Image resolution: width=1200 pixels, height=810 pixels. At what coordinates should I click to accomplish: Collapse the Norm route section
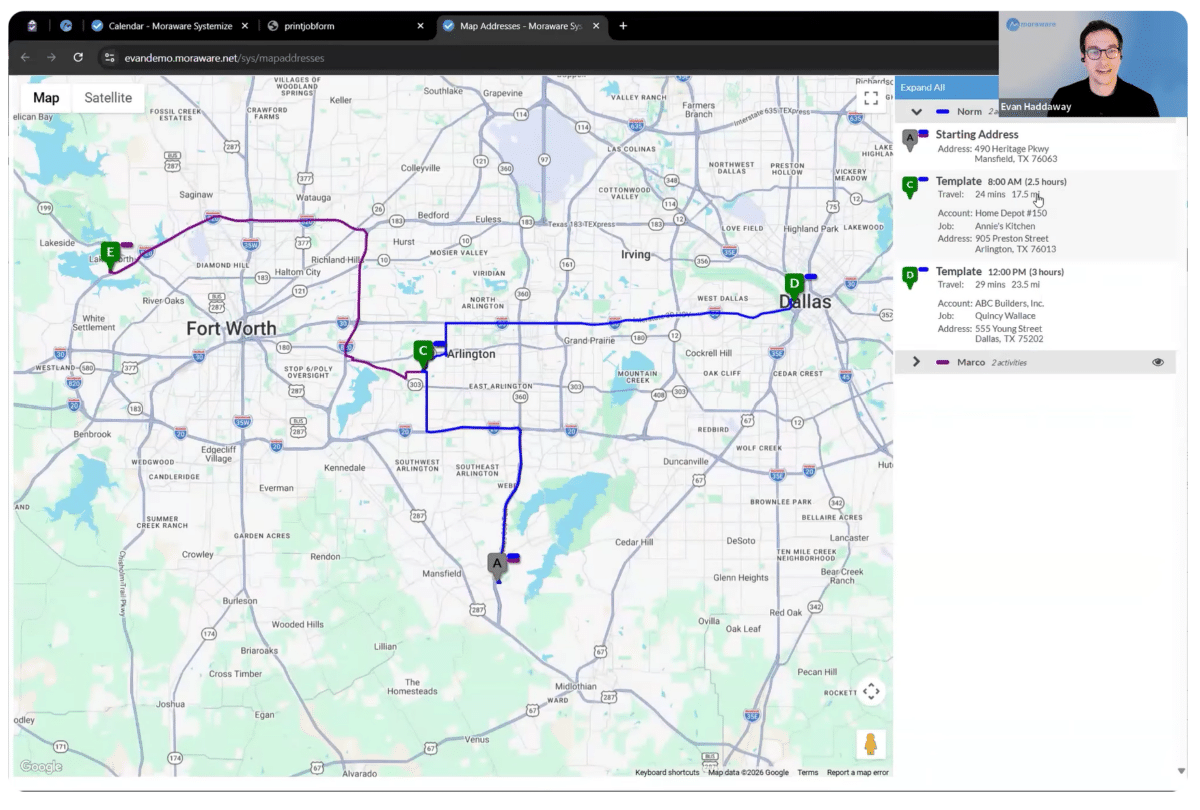tap(916, 111)
